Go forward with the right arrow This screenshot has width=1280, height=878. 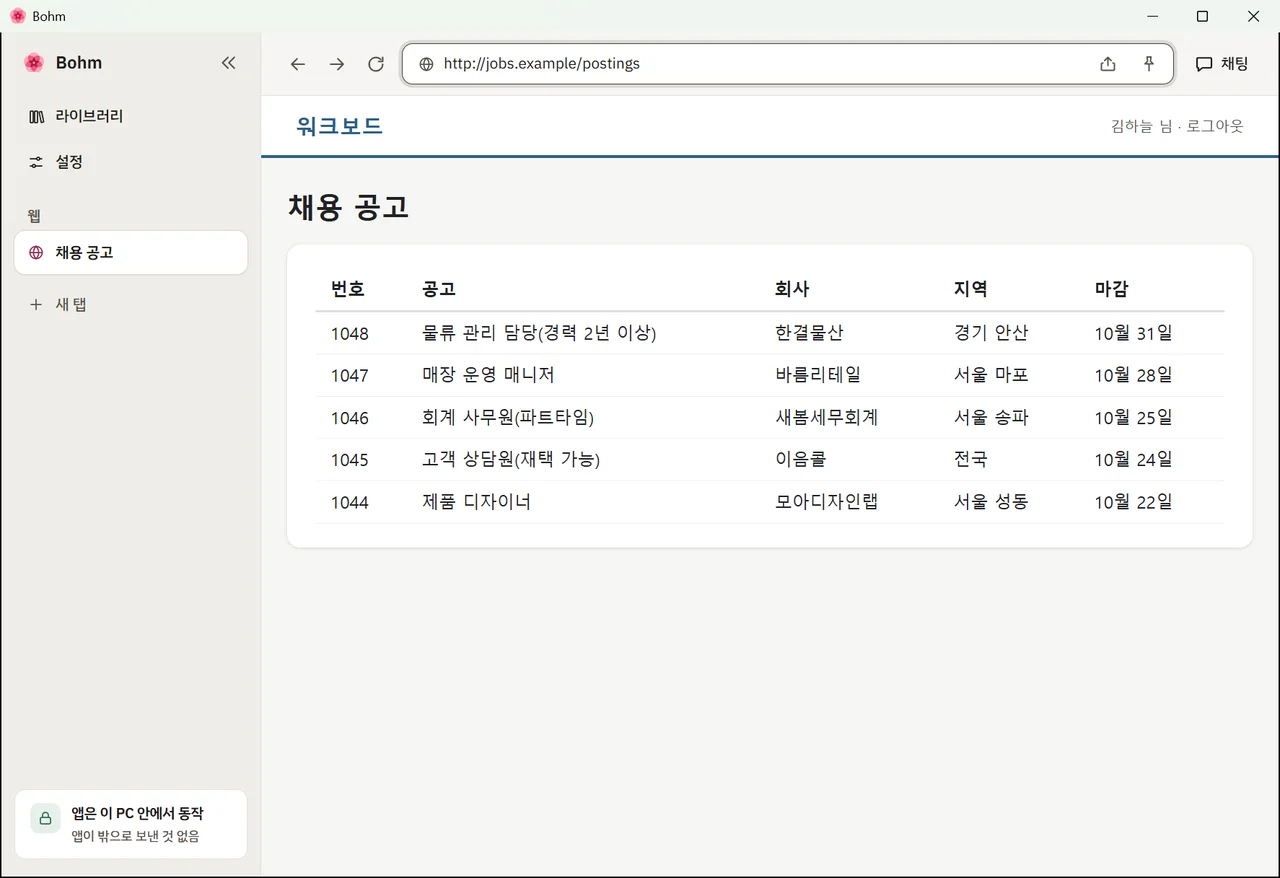point(337,64)
